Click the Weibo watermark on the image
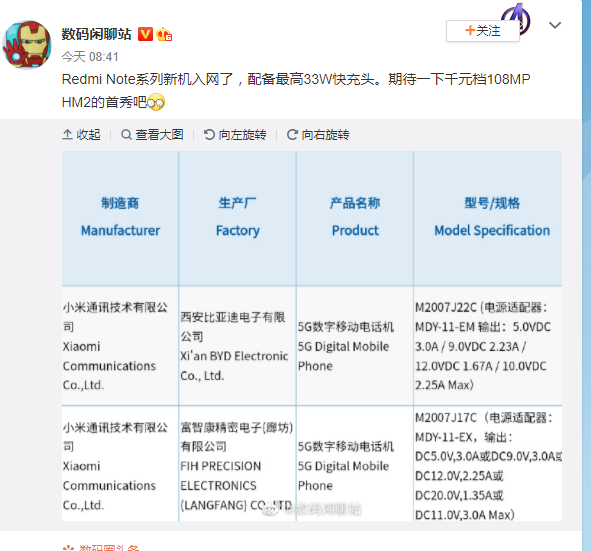Image resolution: width=591 pixels, height=551 pixels. pyautogui.click(x=312, y=509)
